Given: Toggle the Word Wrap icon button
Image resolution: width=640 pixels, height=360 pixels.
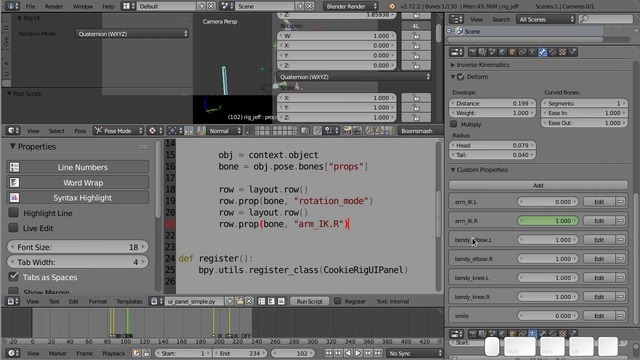Looking at the screenshot, I should (x=14, y=182).
